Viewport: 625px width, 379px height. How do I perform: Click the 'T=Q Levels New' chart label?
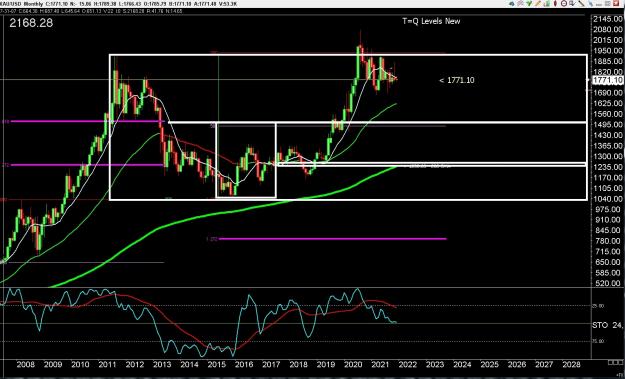click(x=431, y=21)
